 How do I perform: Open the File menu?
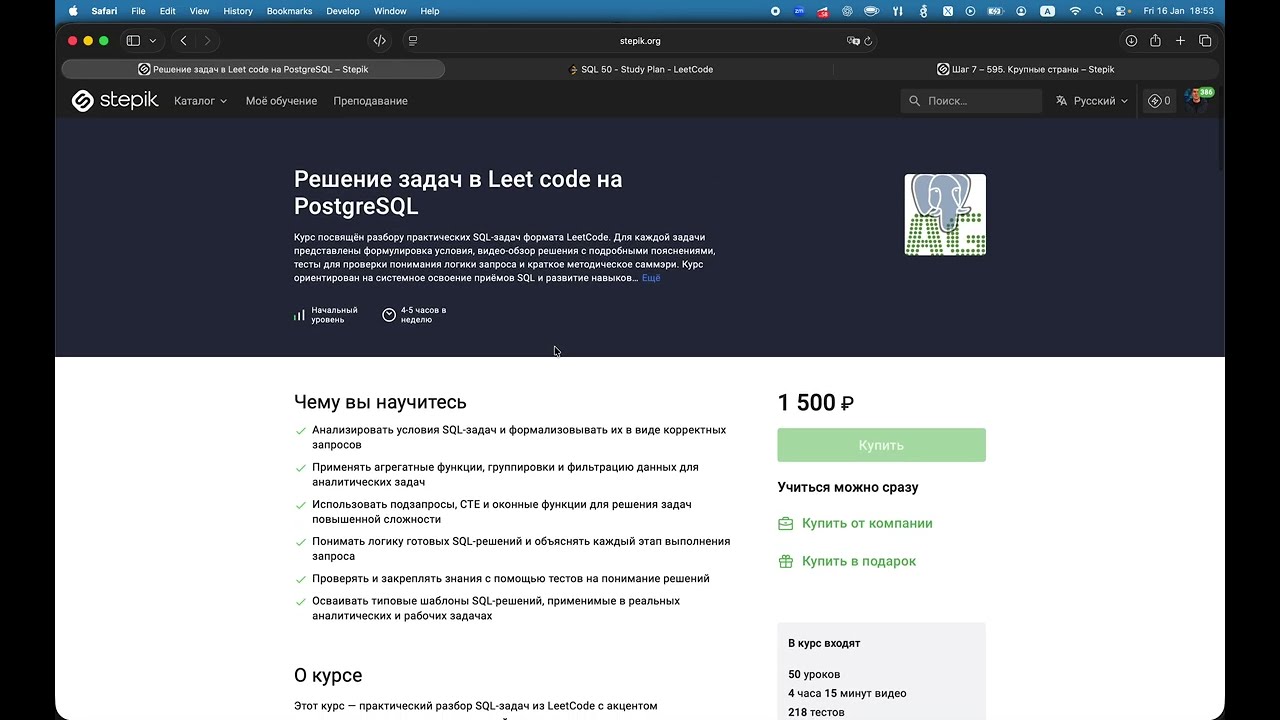[138, 11]
